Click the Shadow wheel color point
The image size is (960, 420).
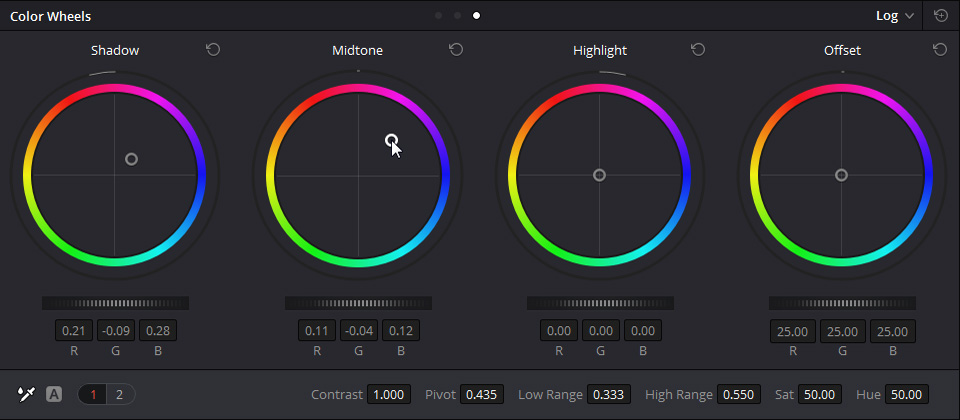[x=131, y=159]
